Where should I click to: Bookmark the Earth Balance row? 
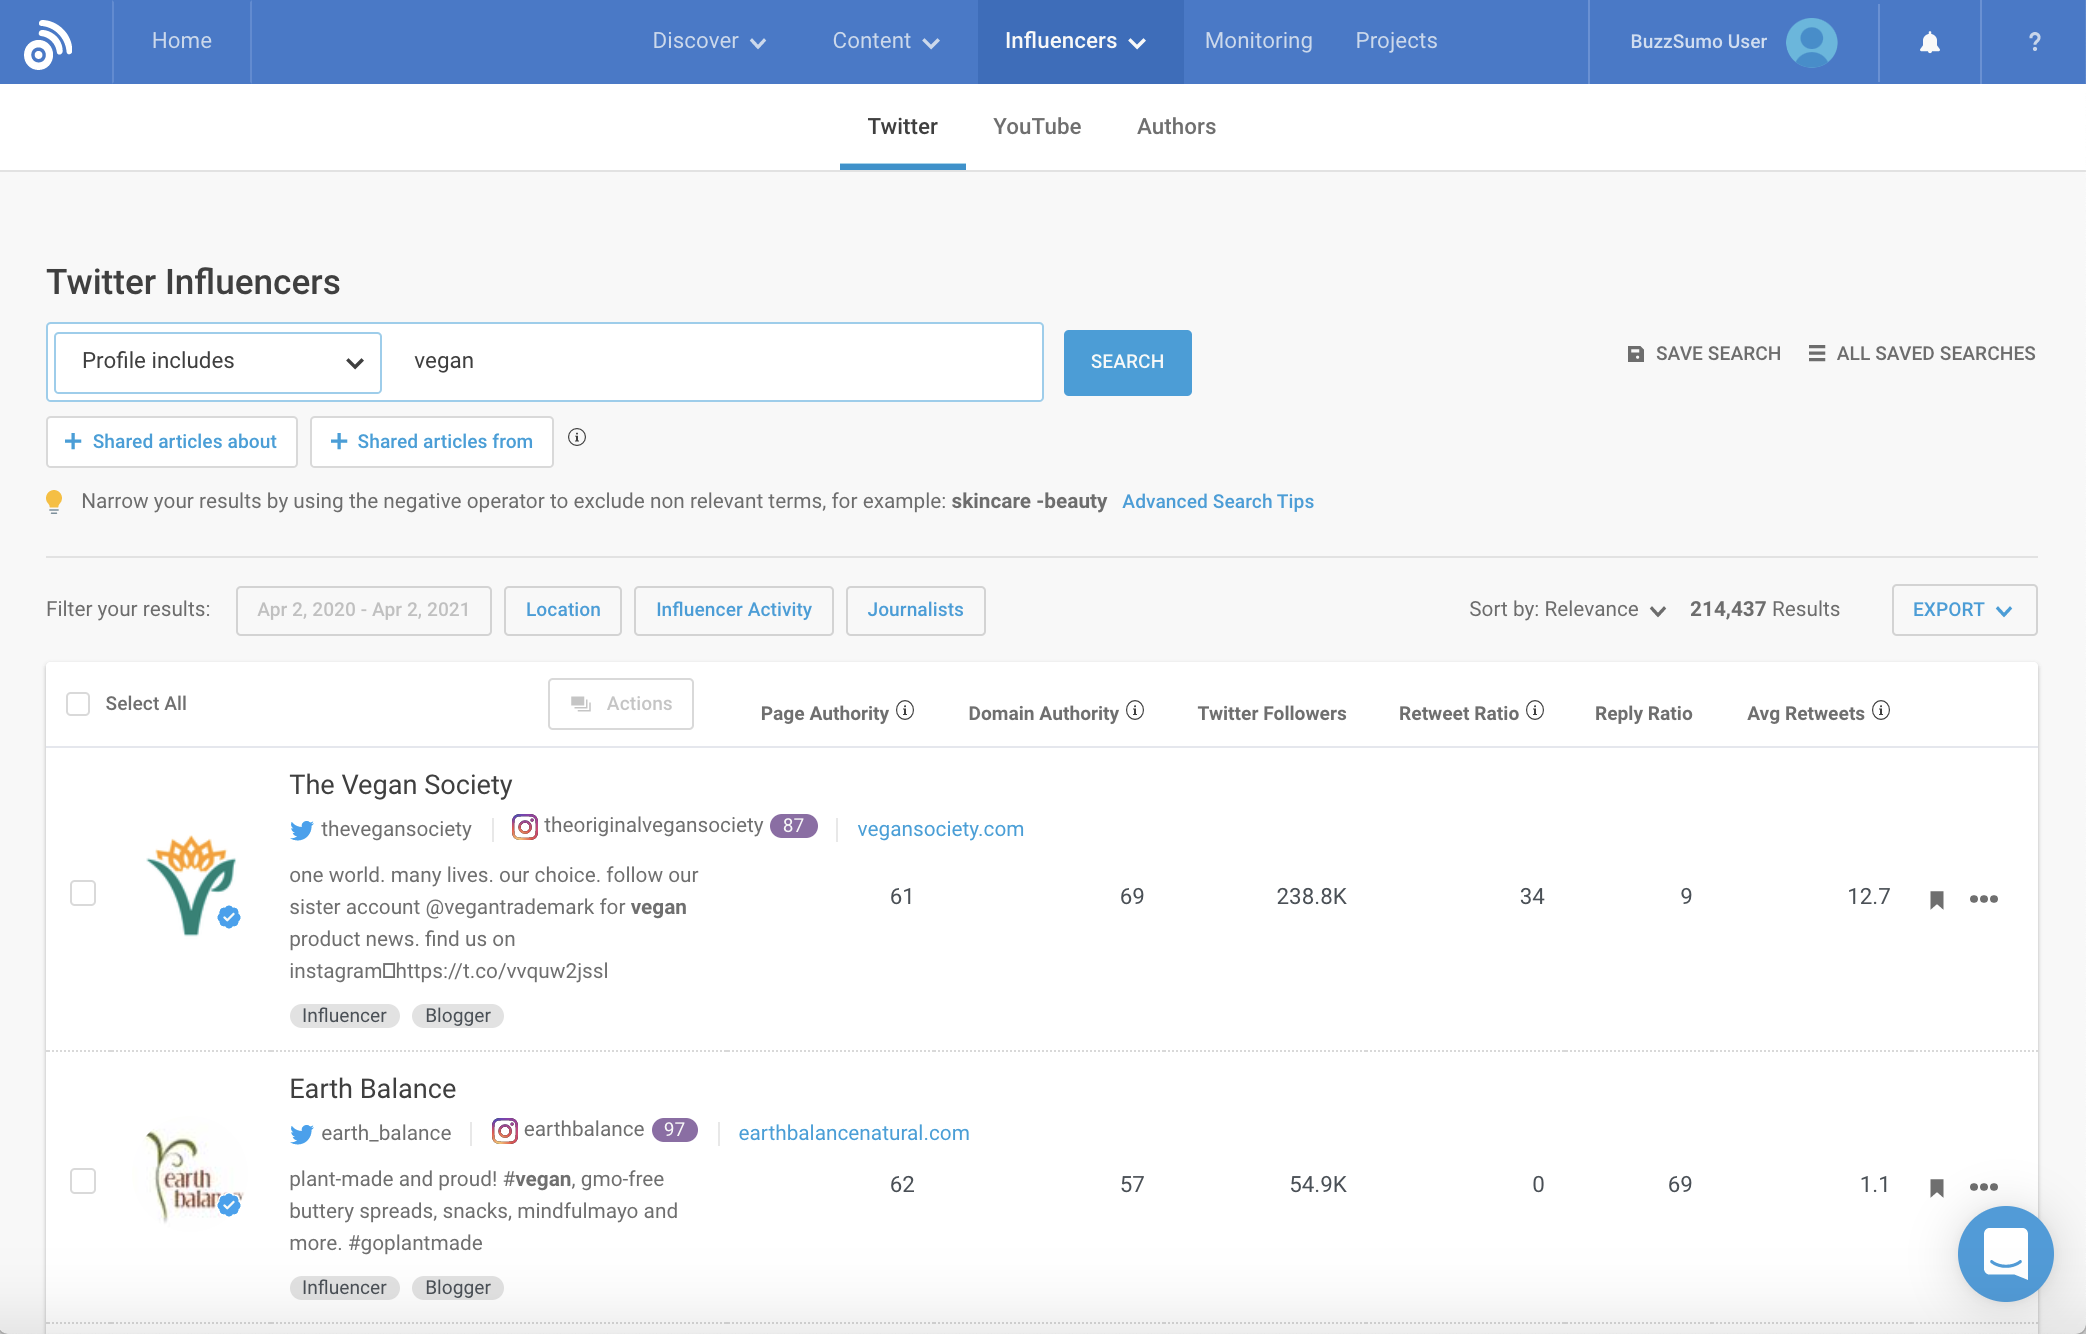pyautogui.click(x=1936, y=1187)
